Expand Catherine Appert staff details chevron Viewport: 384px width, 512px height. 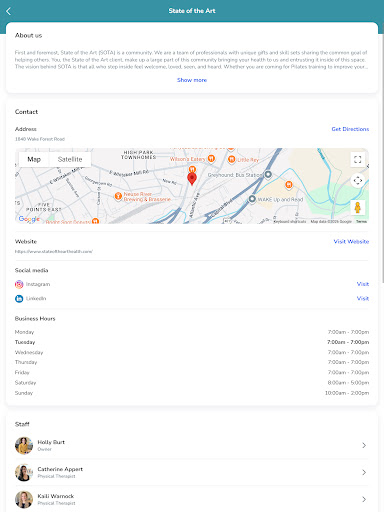pos(364,472)
